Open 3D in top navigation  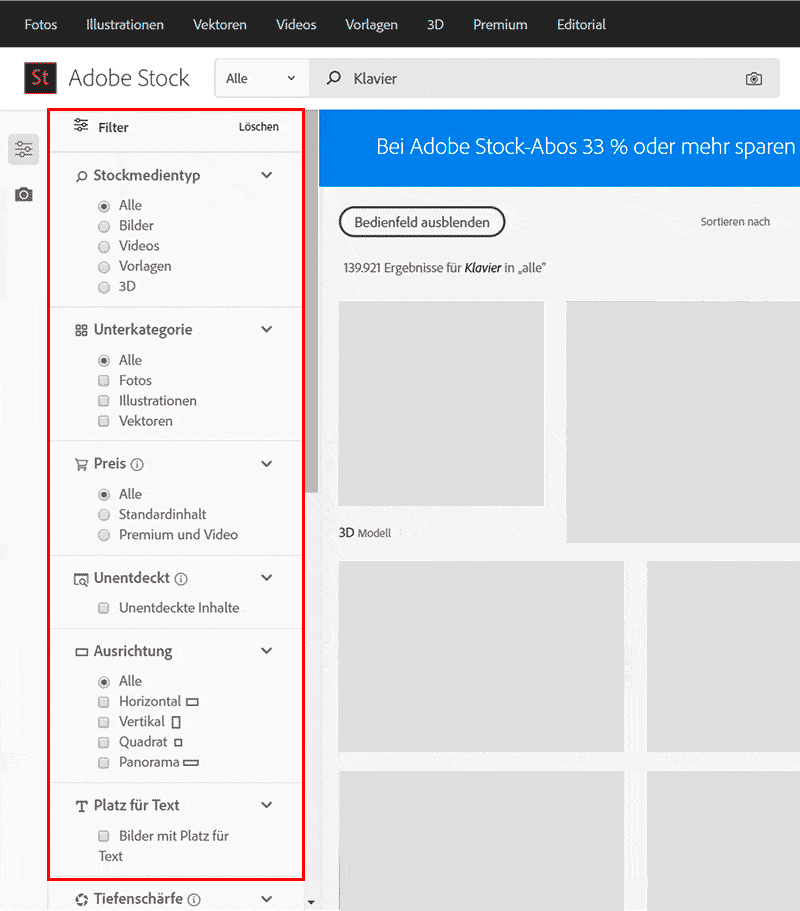435,24
